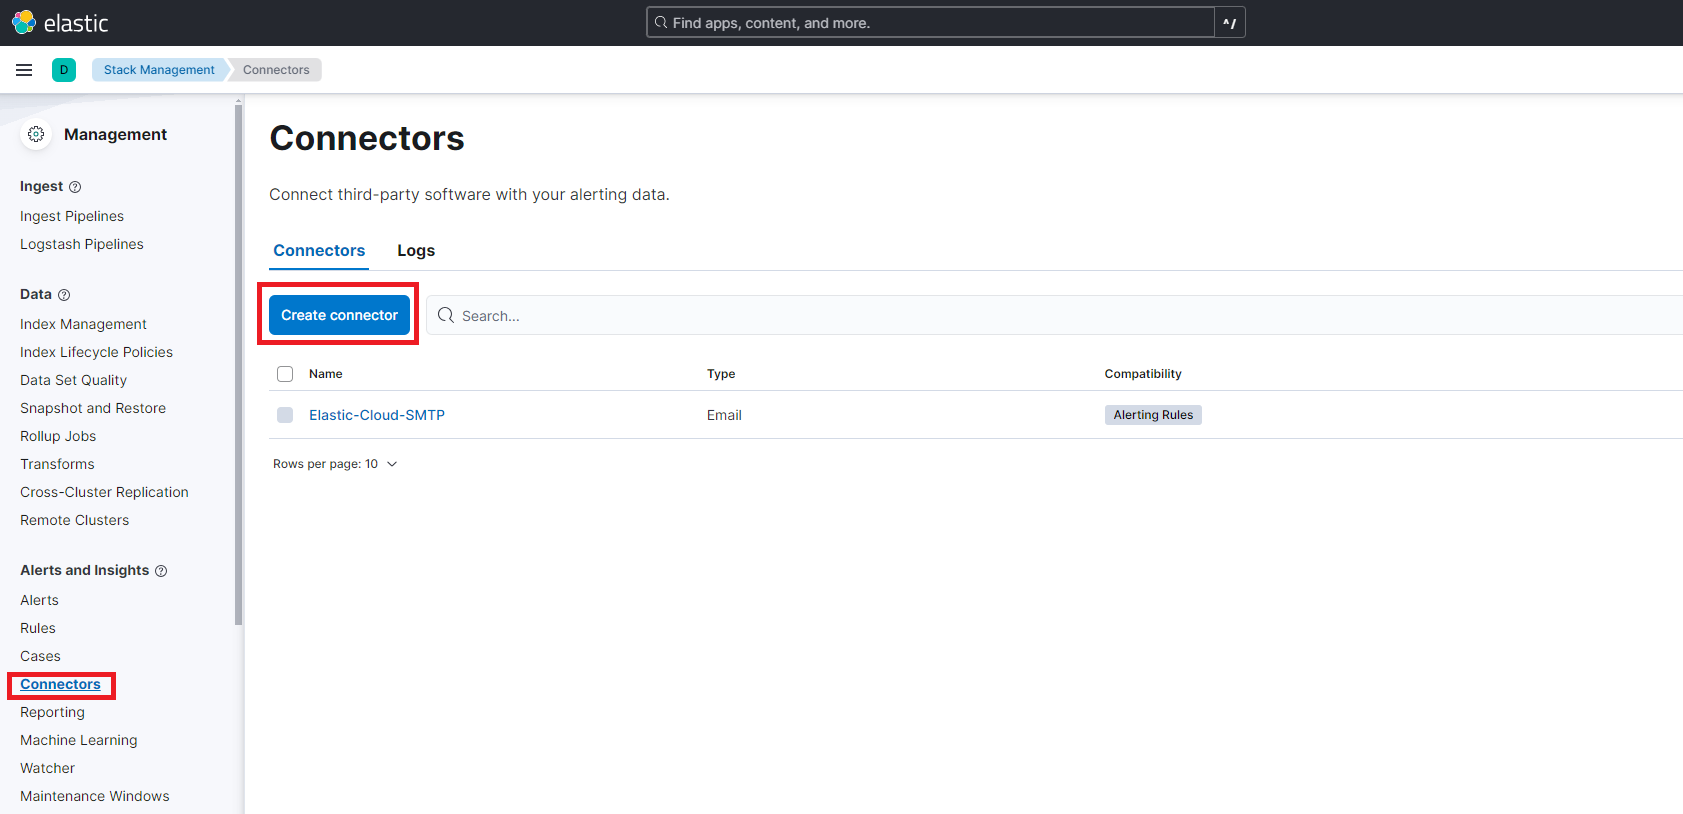Click the help icon next to Ingest
This screenshot has width=1683, height=814.
(x=75, y=187)
